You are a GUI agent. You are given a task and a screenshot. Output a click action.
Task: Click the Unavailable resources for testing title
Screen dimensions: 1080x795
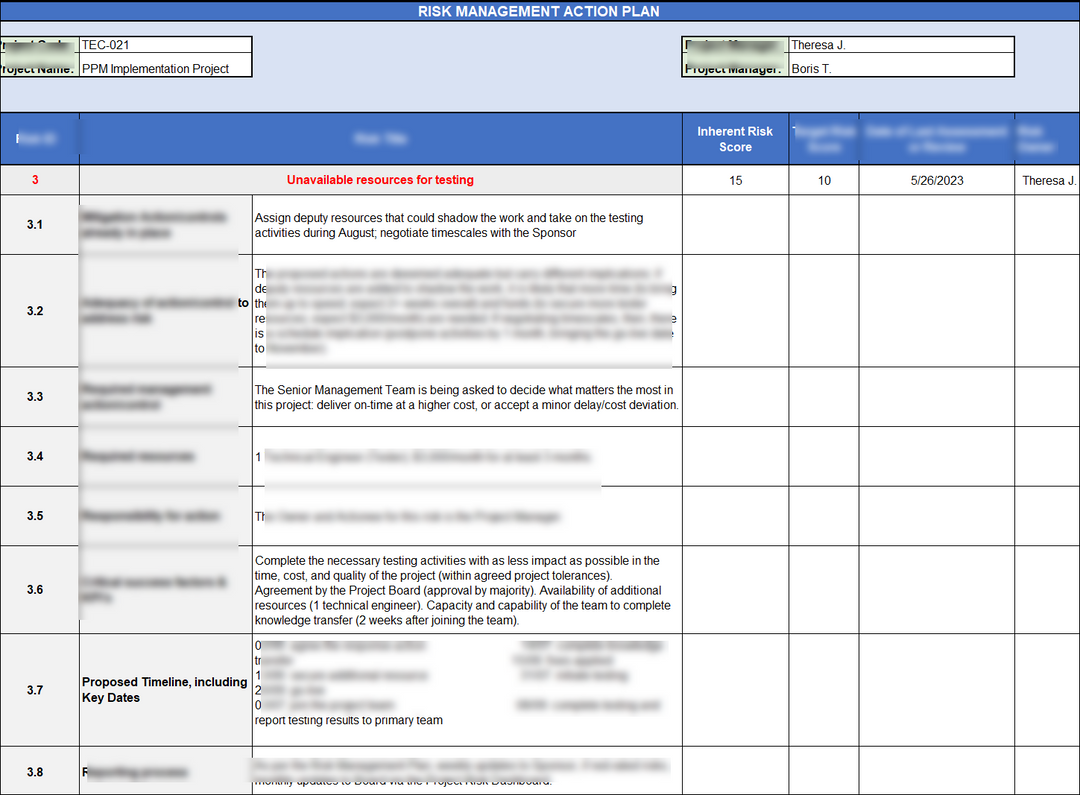pyautogui.click(x=380, y=180)
